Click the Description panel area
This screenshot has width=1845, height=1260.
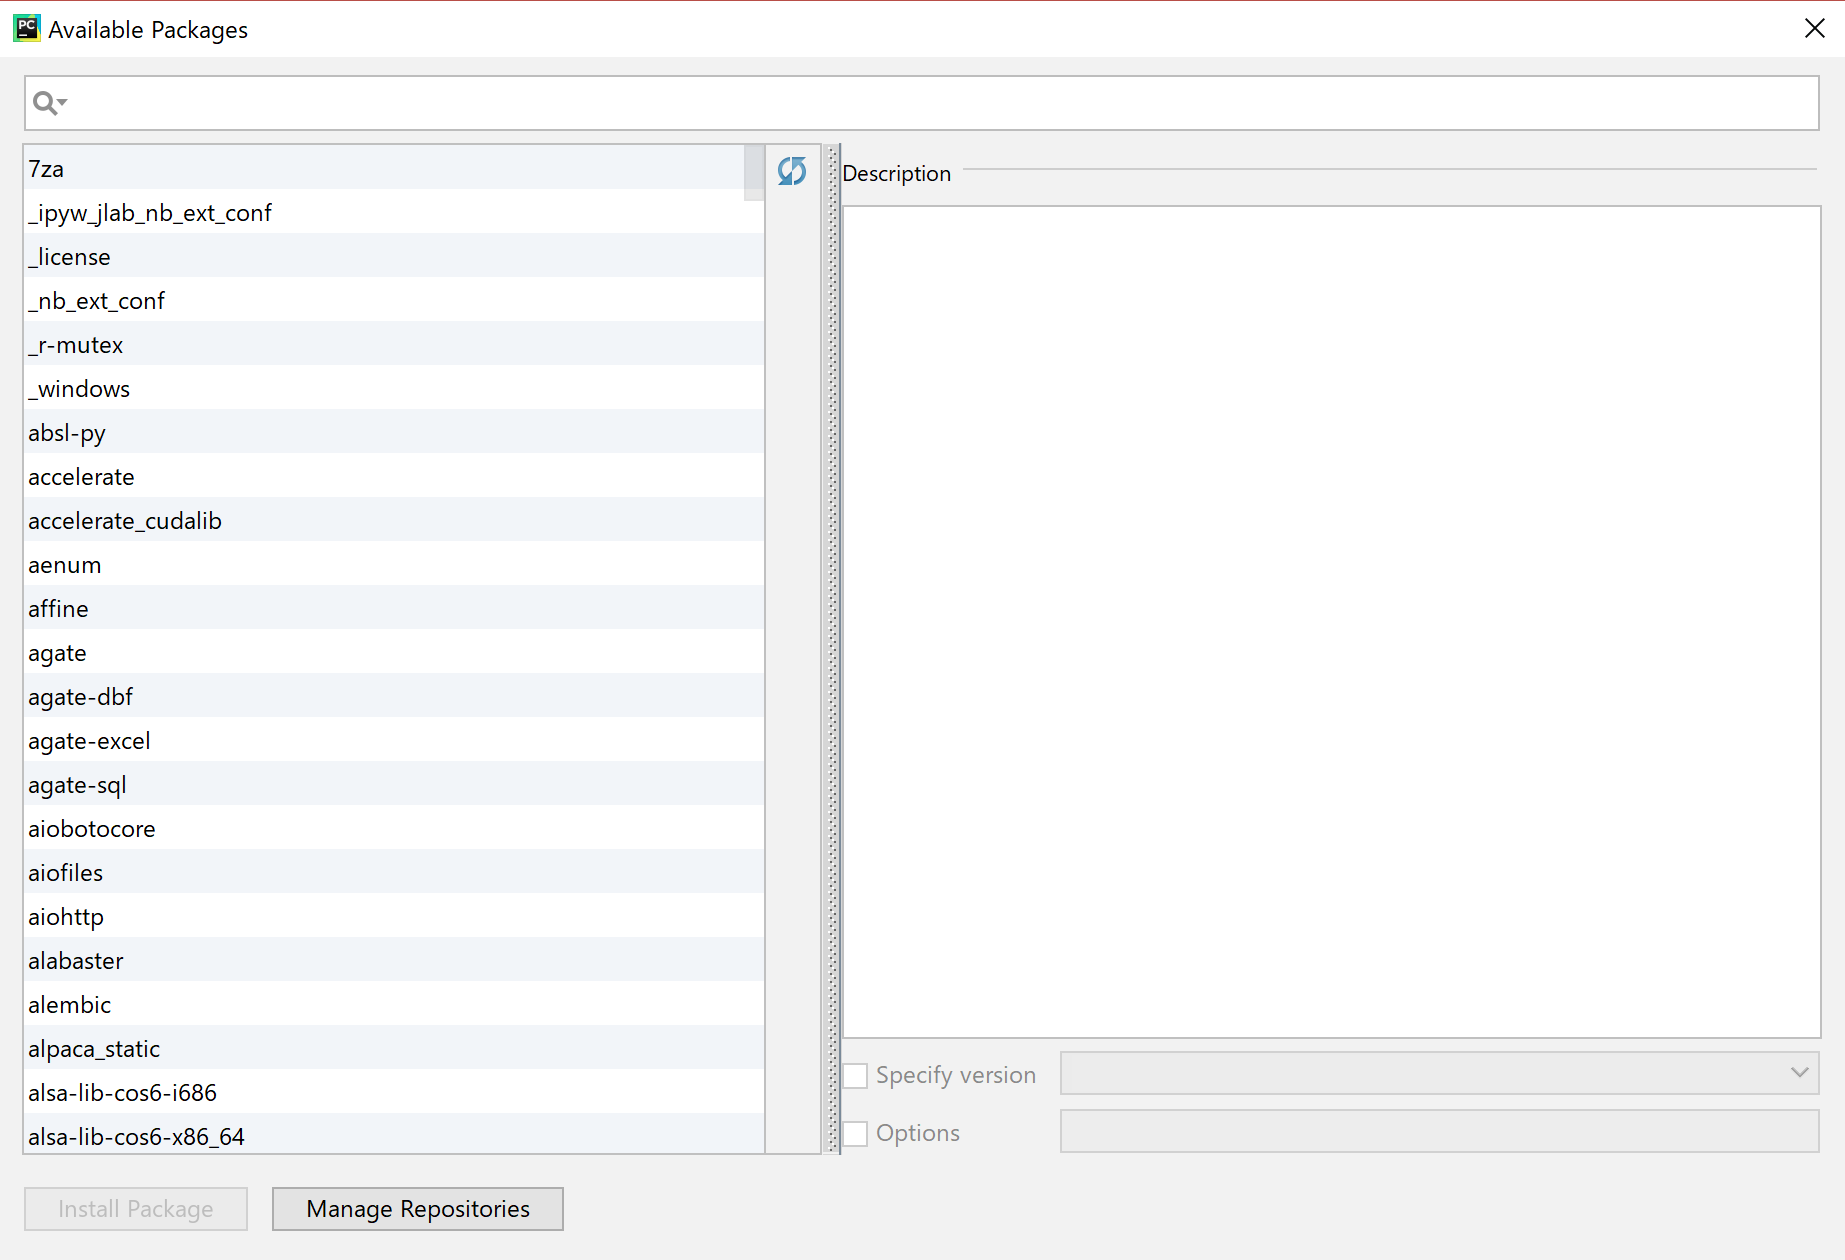pos(1330,620)
